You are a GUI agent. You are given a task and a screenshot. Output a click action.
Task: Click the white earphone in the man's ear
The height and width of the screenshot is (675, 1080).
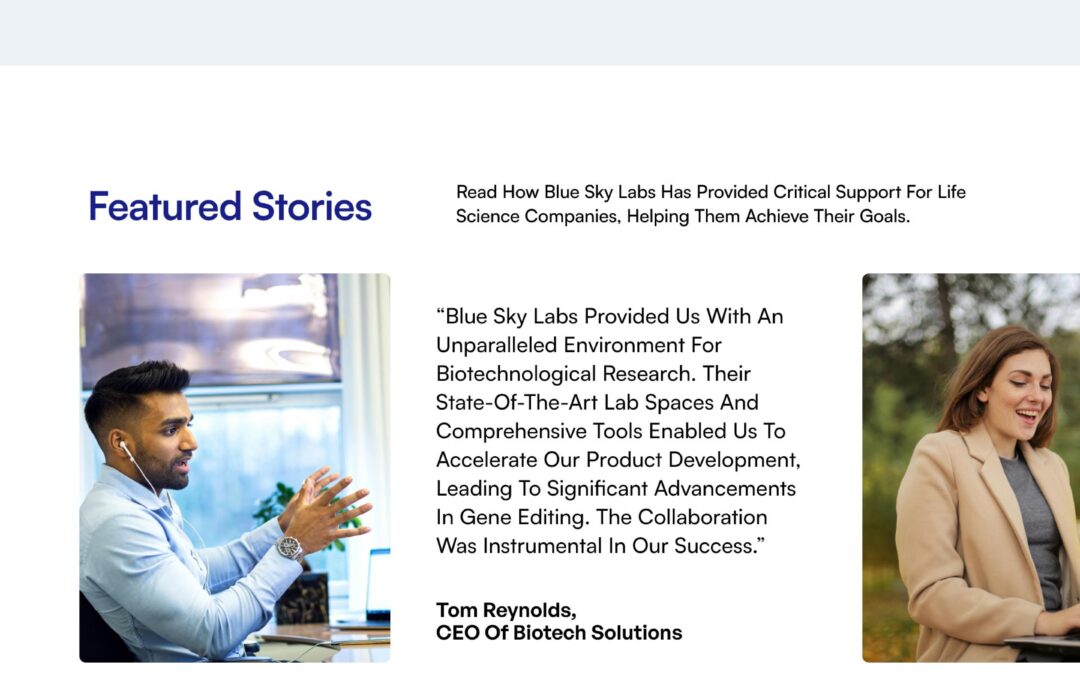pyautogui.click(x=124, y=448)
